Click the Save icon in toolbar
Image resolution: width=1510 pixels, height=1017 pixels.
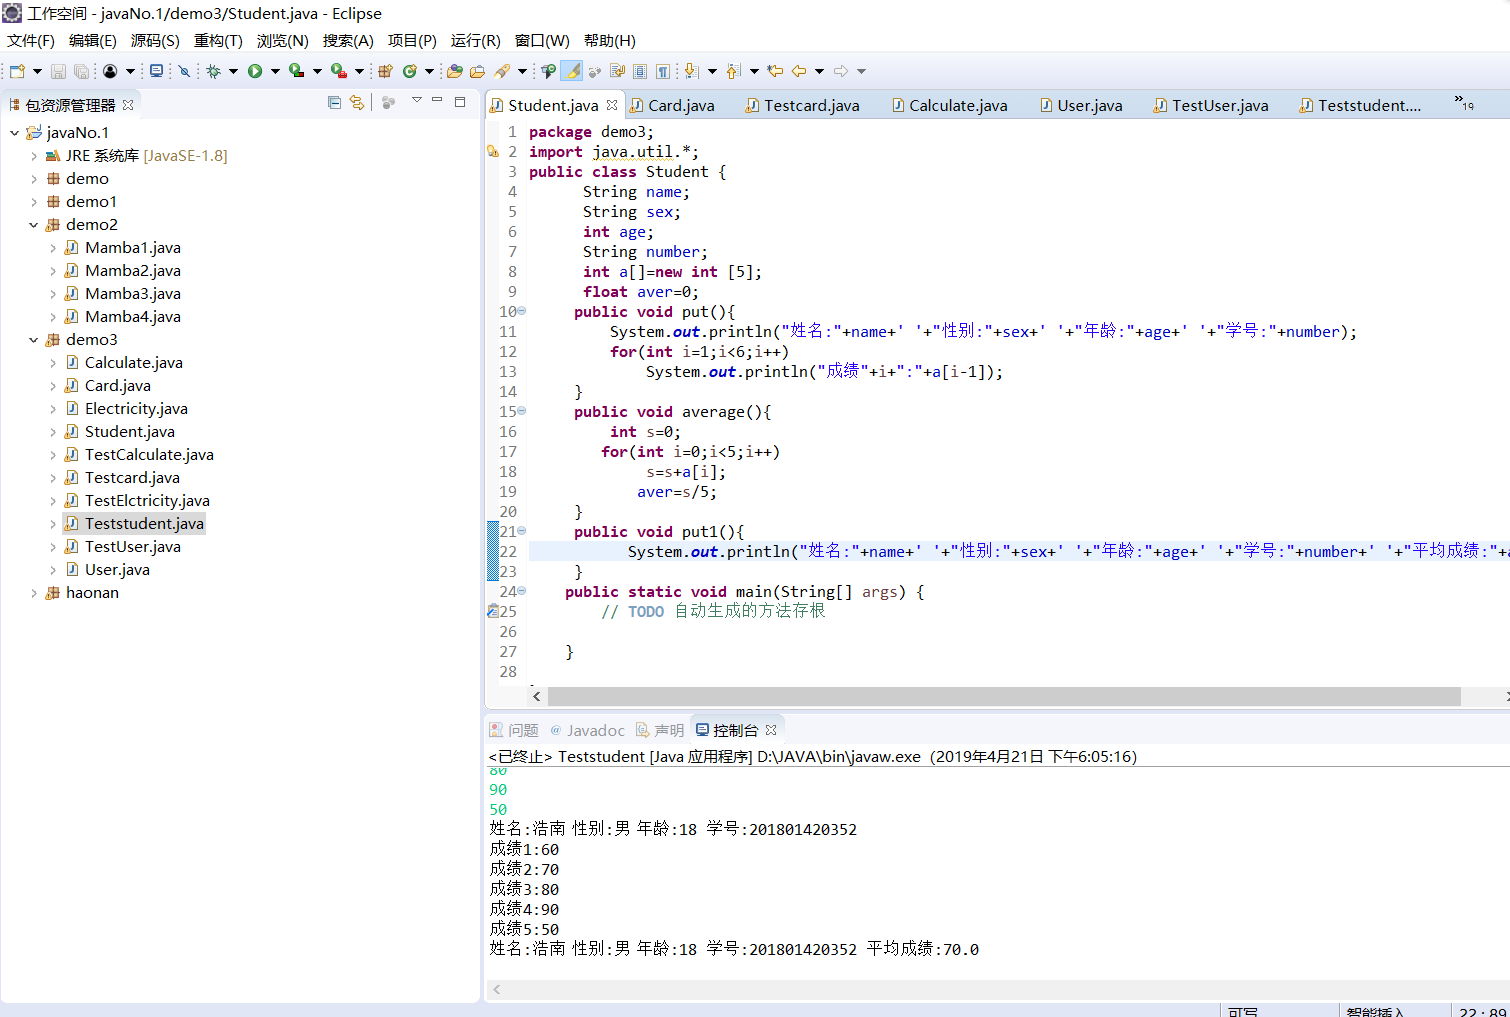(x=58, y=71)
